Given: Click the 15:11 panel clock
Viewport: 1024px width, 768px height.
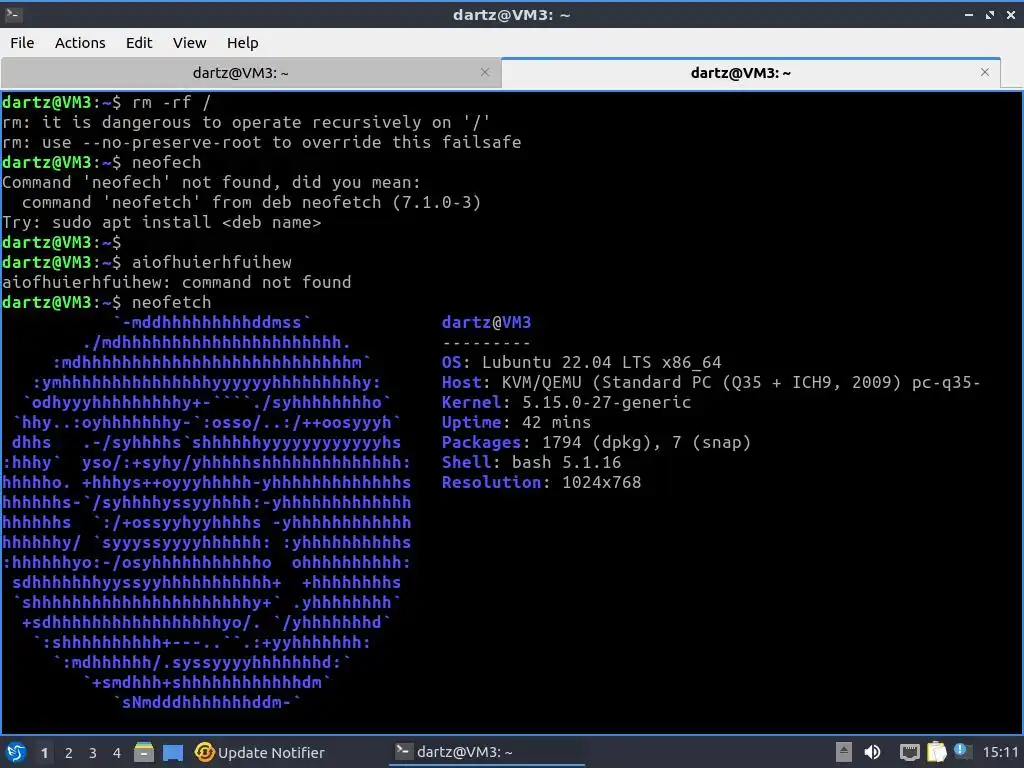Looking at the screenshot, I should 1000,752.
